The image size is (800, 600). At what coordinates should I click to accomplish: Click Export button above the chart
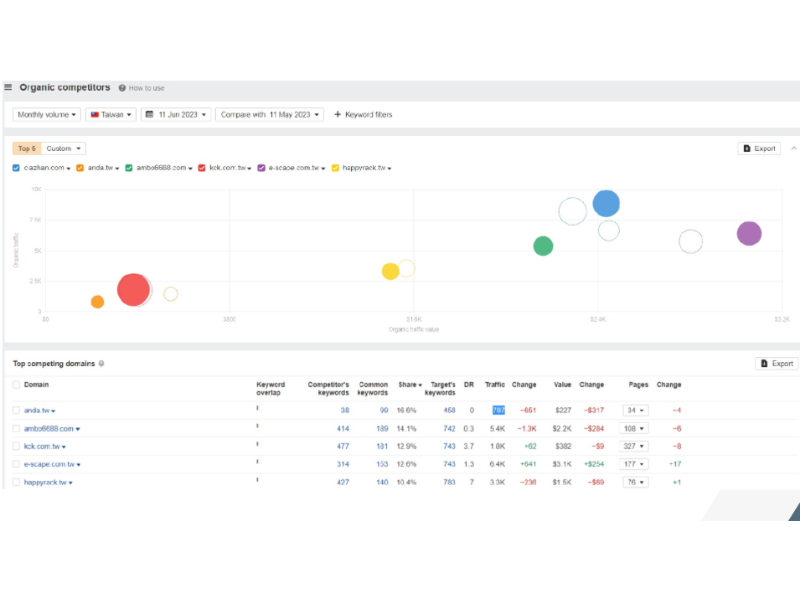pos(759,148)
